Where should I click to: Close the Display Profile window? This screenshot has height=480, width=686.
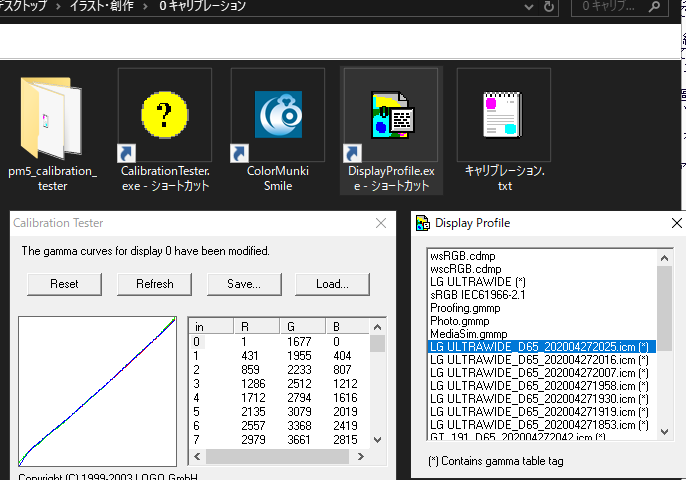click(676, 223)
